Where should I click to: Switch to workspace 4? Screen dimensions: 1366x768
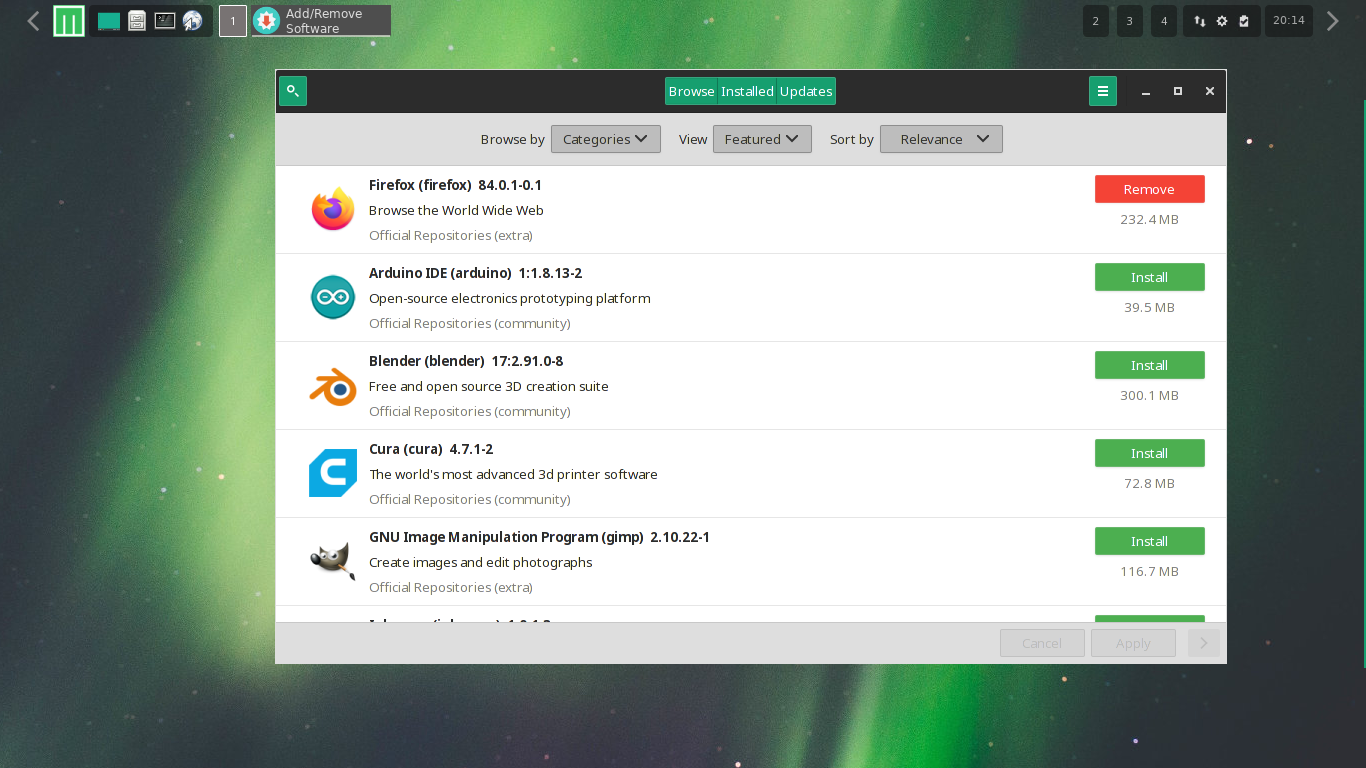click(1164, 21)
